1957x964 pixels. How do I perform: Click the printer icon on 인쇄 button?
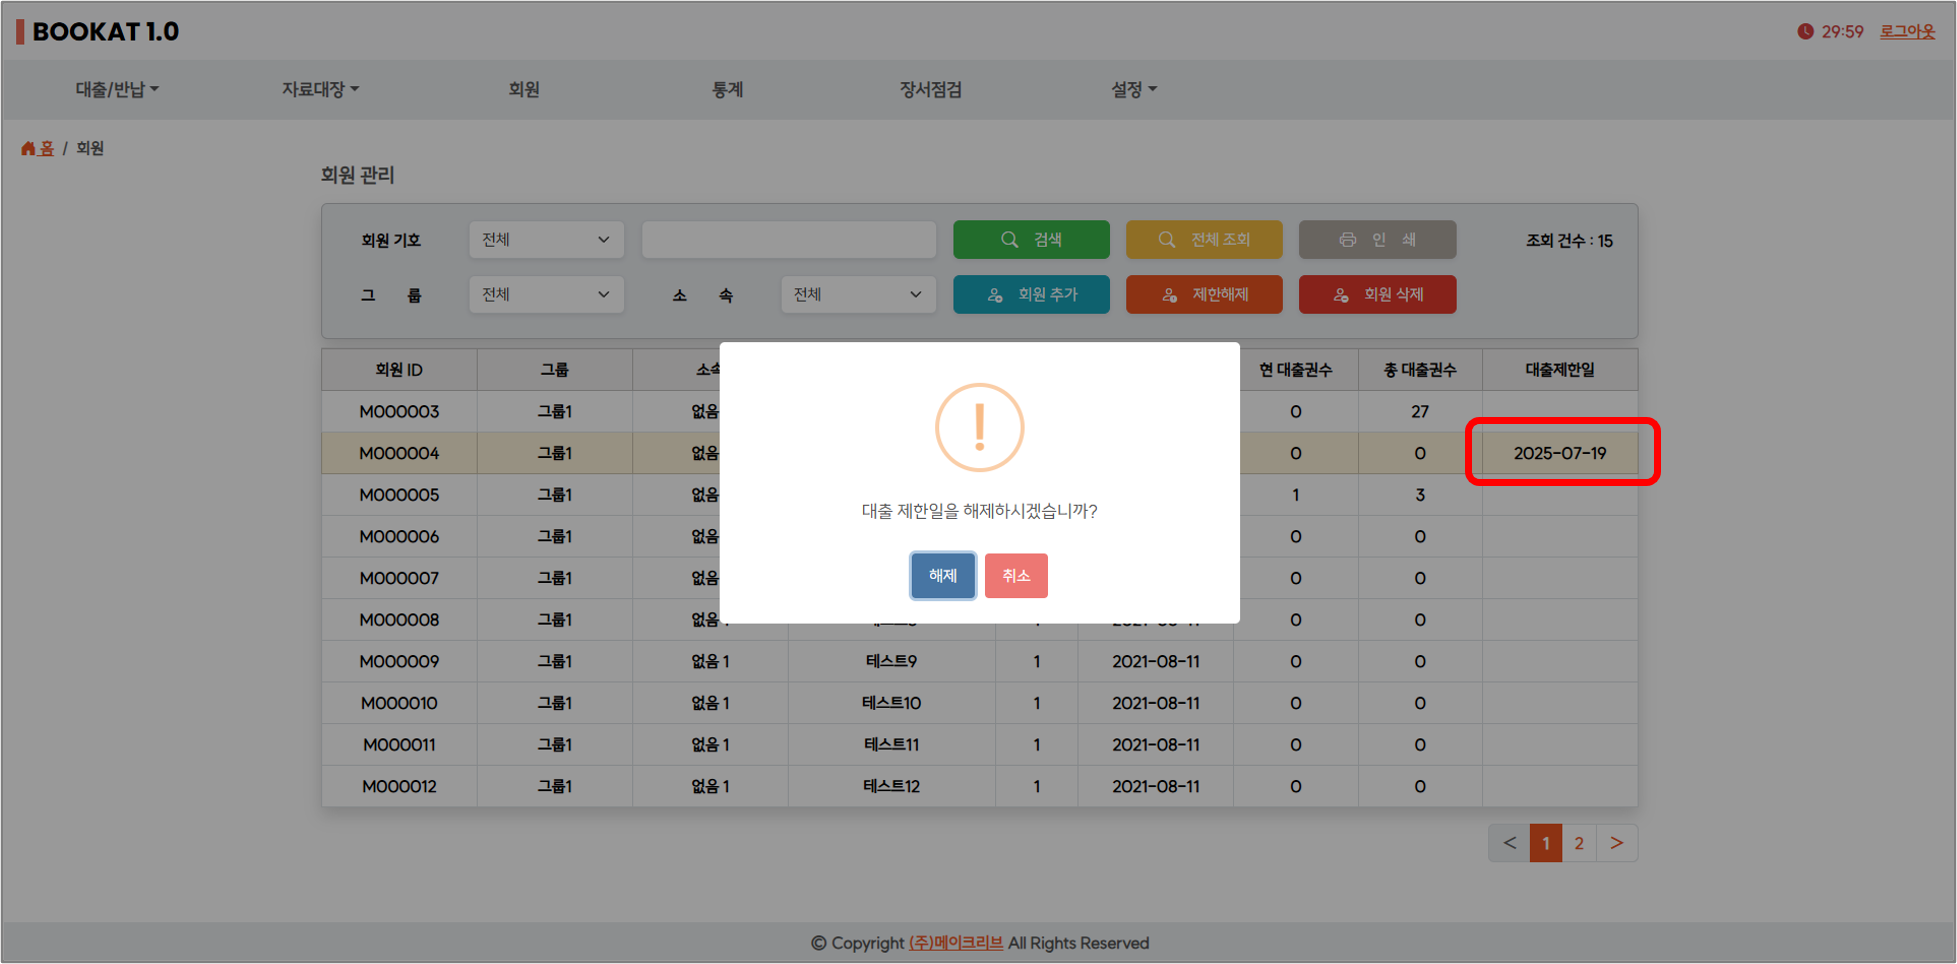1347,240
